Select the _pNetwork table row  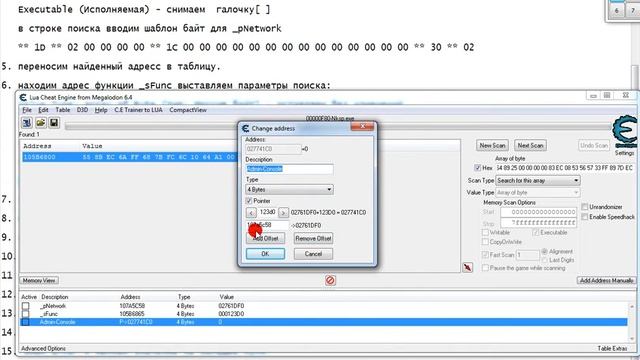pos(324,306)
